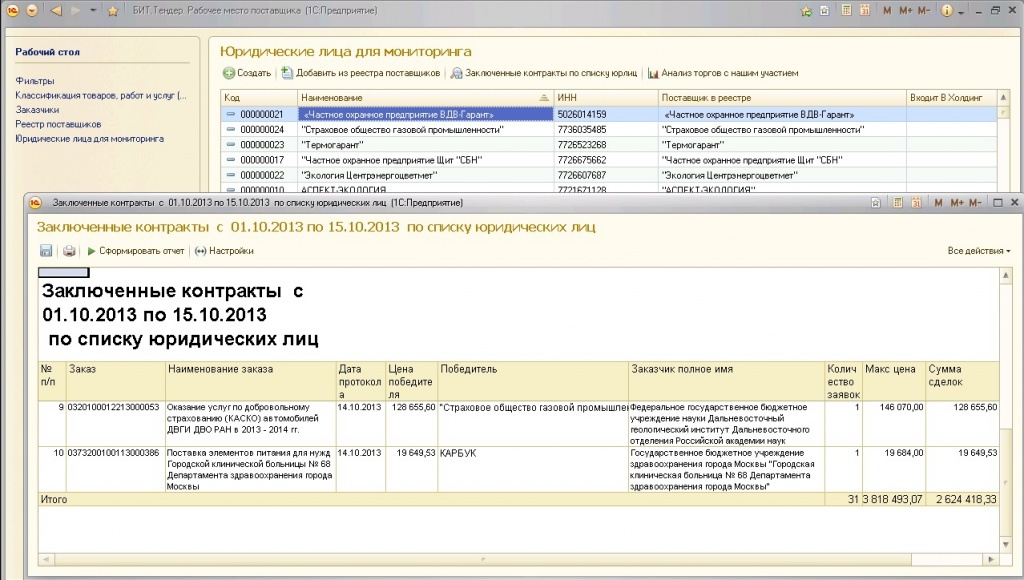Open 'Заключенные контракты по списку юрлиц' report
The width and height of the screenshot is (1024, 580).
[544, 73]
